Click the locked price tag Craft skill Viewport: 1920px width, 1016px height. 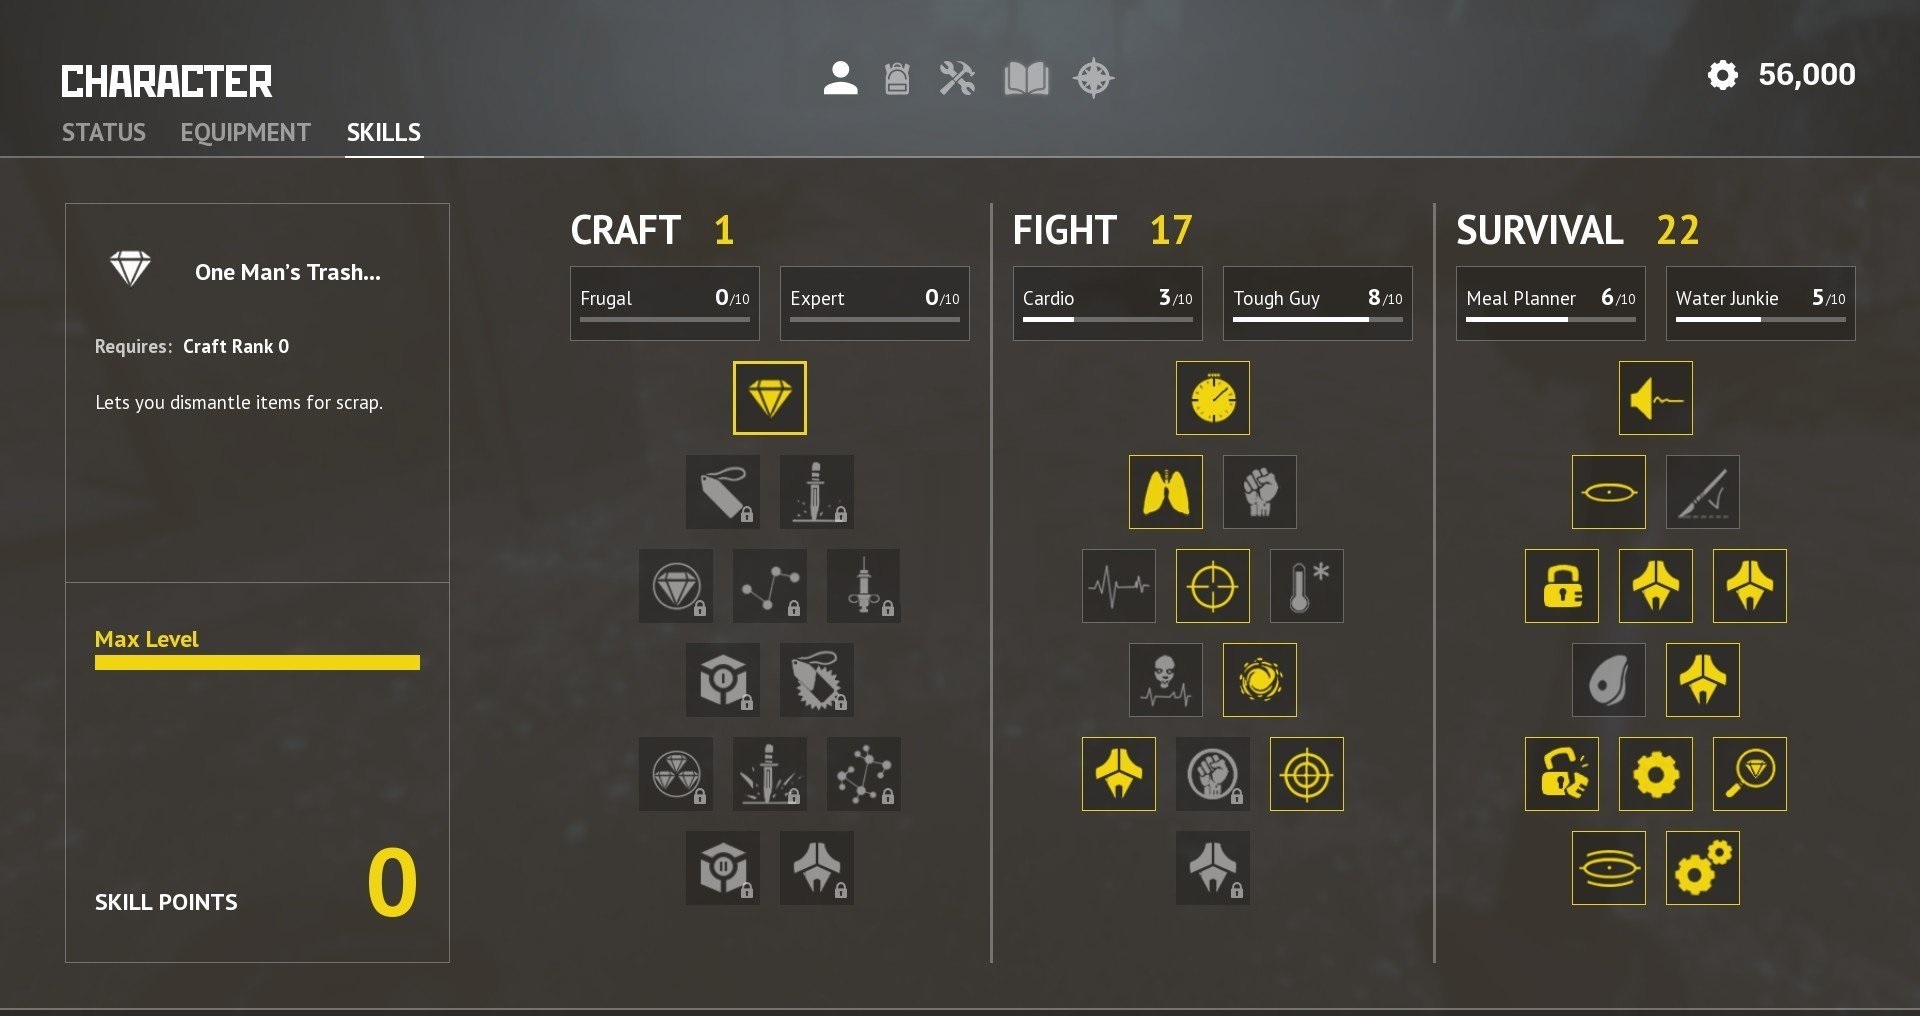pyautogui.click(x=722, y=492)
